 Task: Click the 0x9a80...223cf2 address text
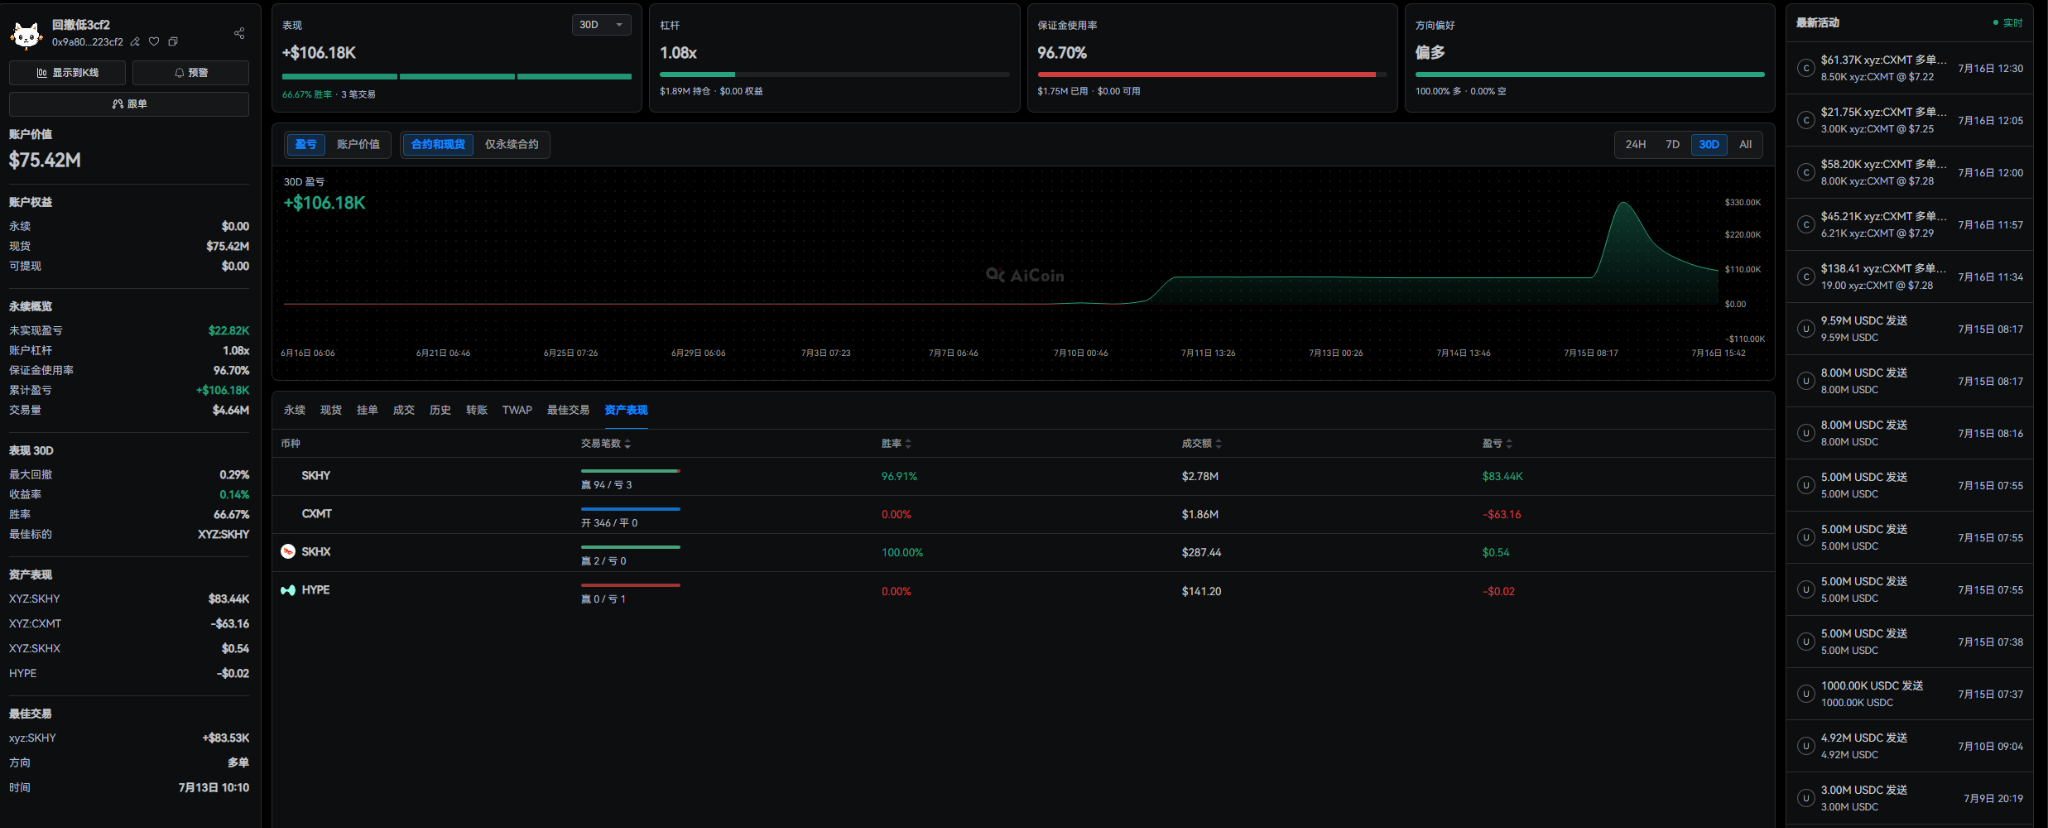coord(88,42)
